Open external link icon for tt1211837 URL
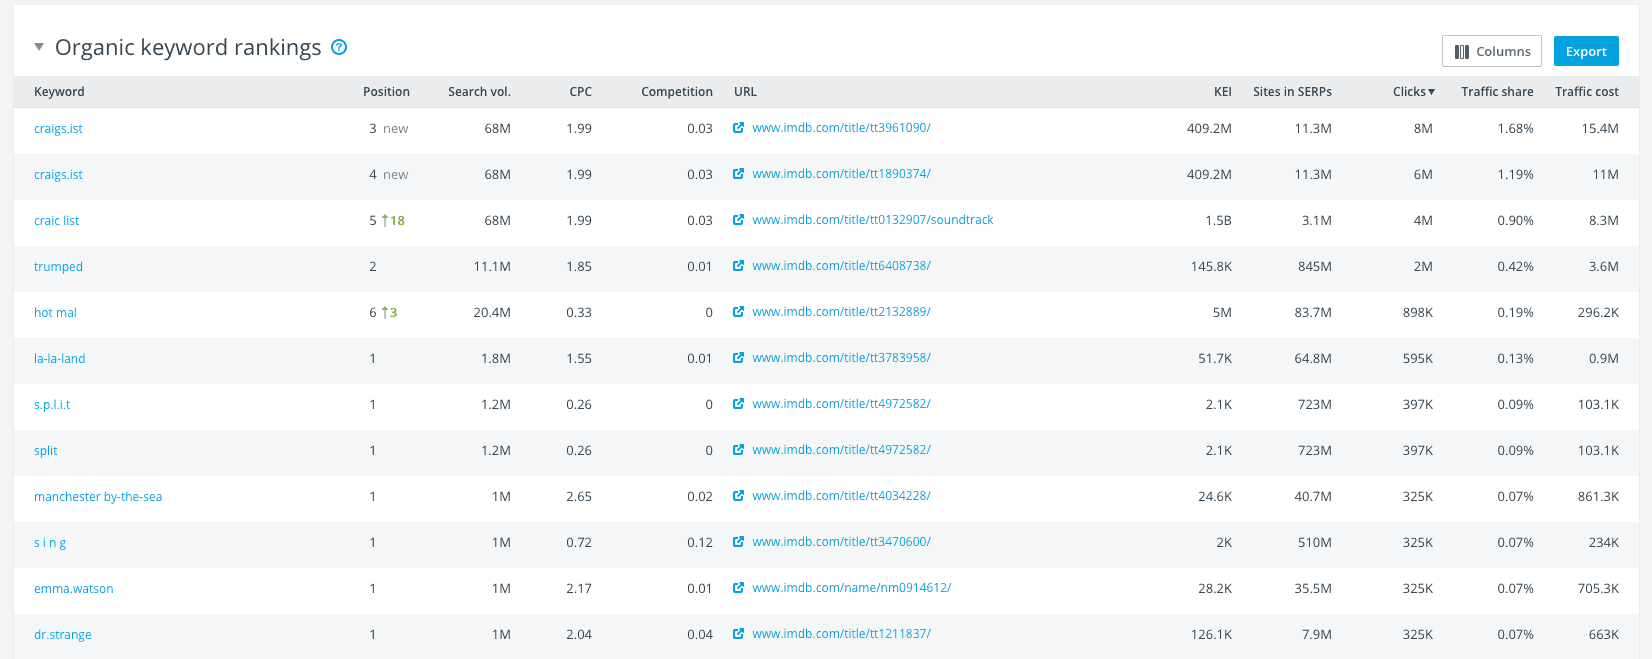 coord(738,634)
